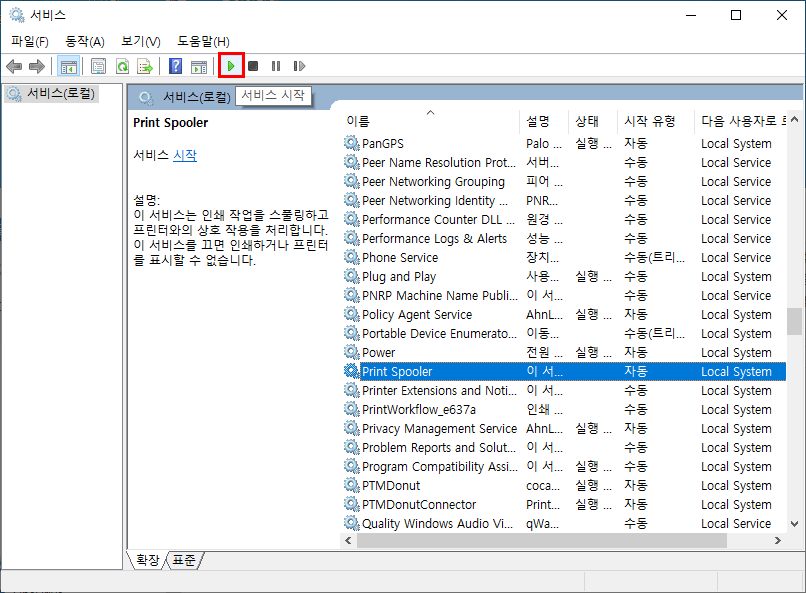Image resolution: width=806 pixels, height=593 pixels.
Task: Select Performance Counter DLL service
Action: [x=564, y=219]
